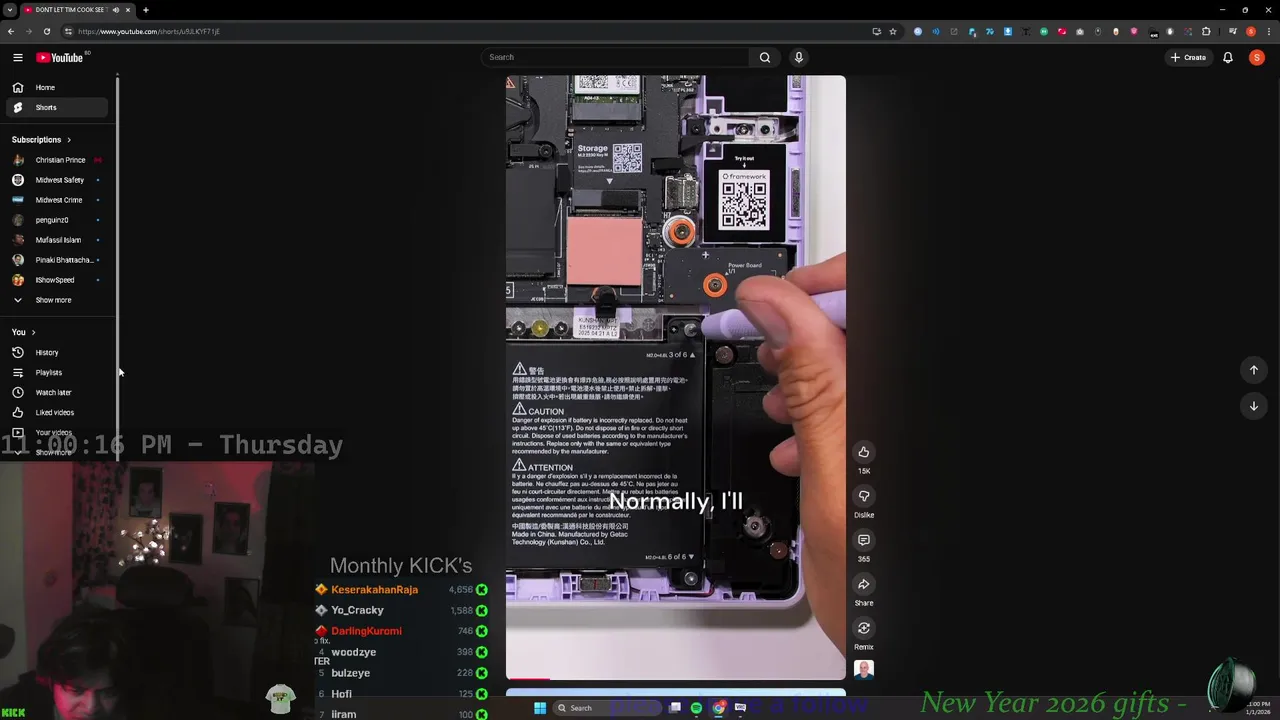
Task: Reload the page in the browser
Action: pyautogui.click(x=46, y=31)
